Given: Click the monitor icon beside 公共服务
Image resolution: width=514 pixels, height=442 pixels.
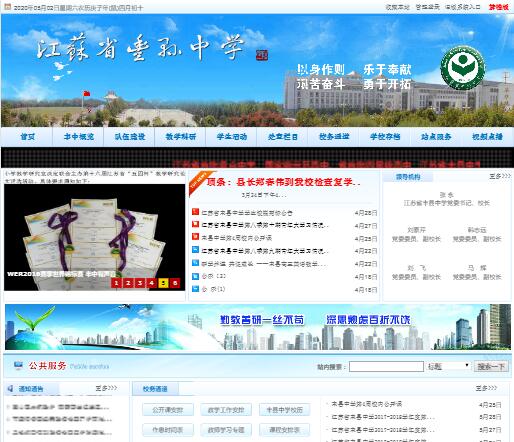Looking at the screenshot, I should [x=18, y=366].
